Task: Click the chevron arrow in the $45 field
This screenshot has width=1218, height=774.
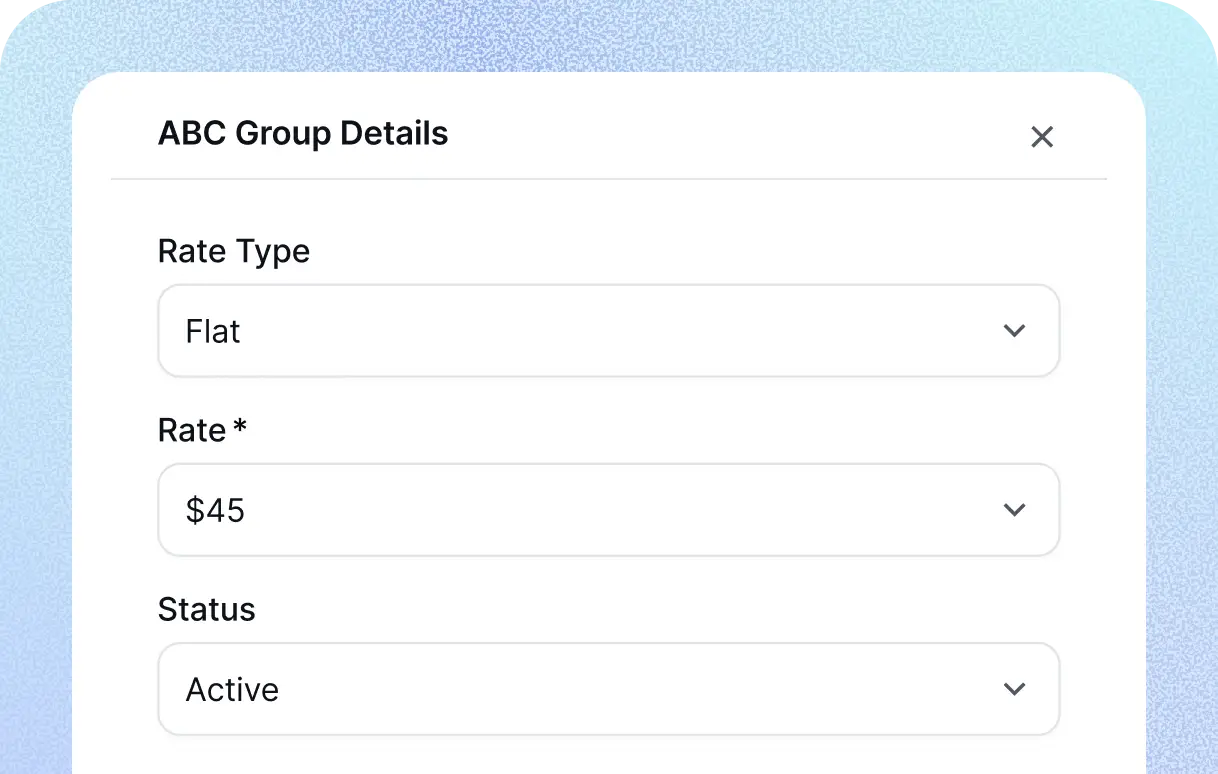Action: 1014,510
